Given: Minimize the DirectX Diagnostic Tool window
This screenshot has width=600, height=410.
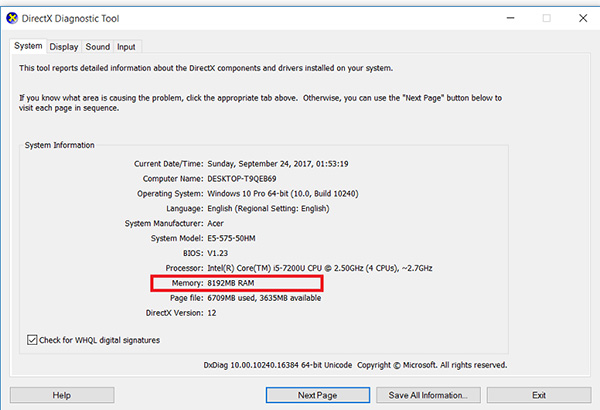Looking at the screenshot, I should (510, 18).
